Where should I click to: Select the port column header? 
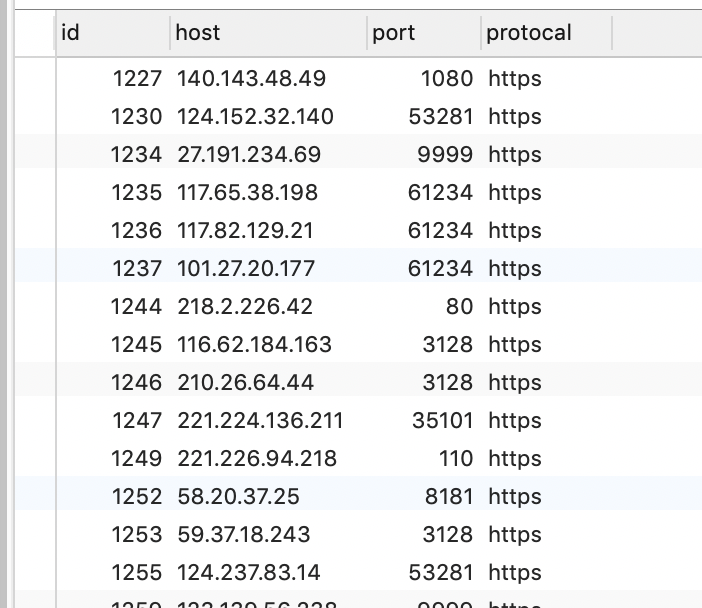394,33
